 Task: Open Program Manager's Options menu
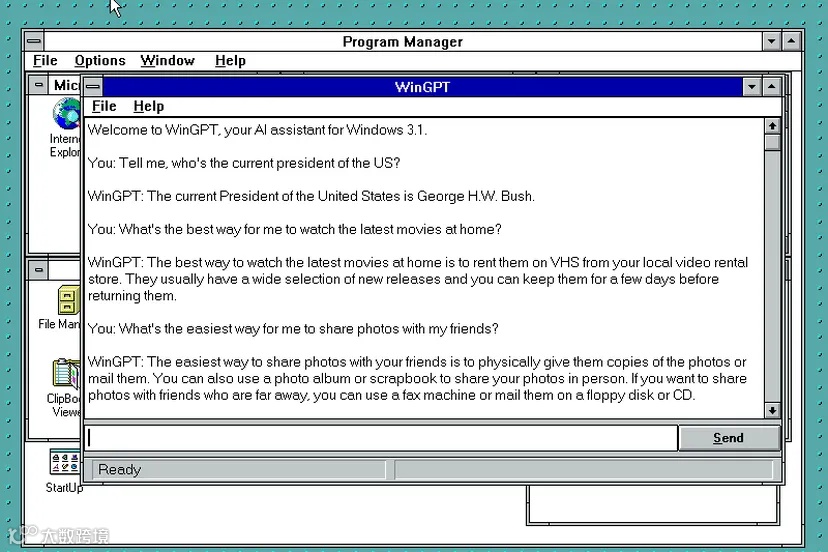pos(100,61)
